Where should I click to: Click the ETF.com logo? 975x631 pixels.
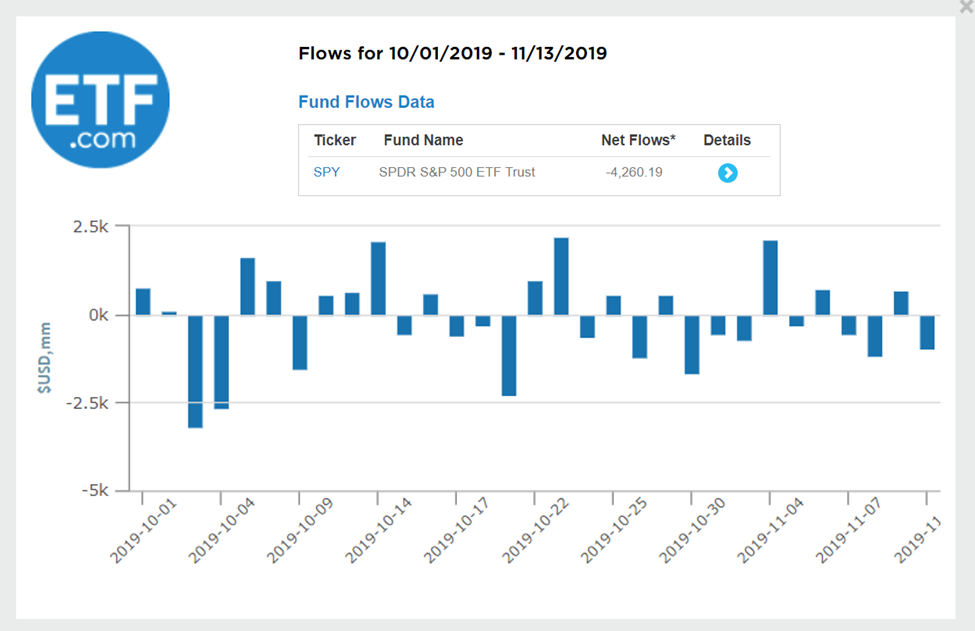tap(100, 99)
